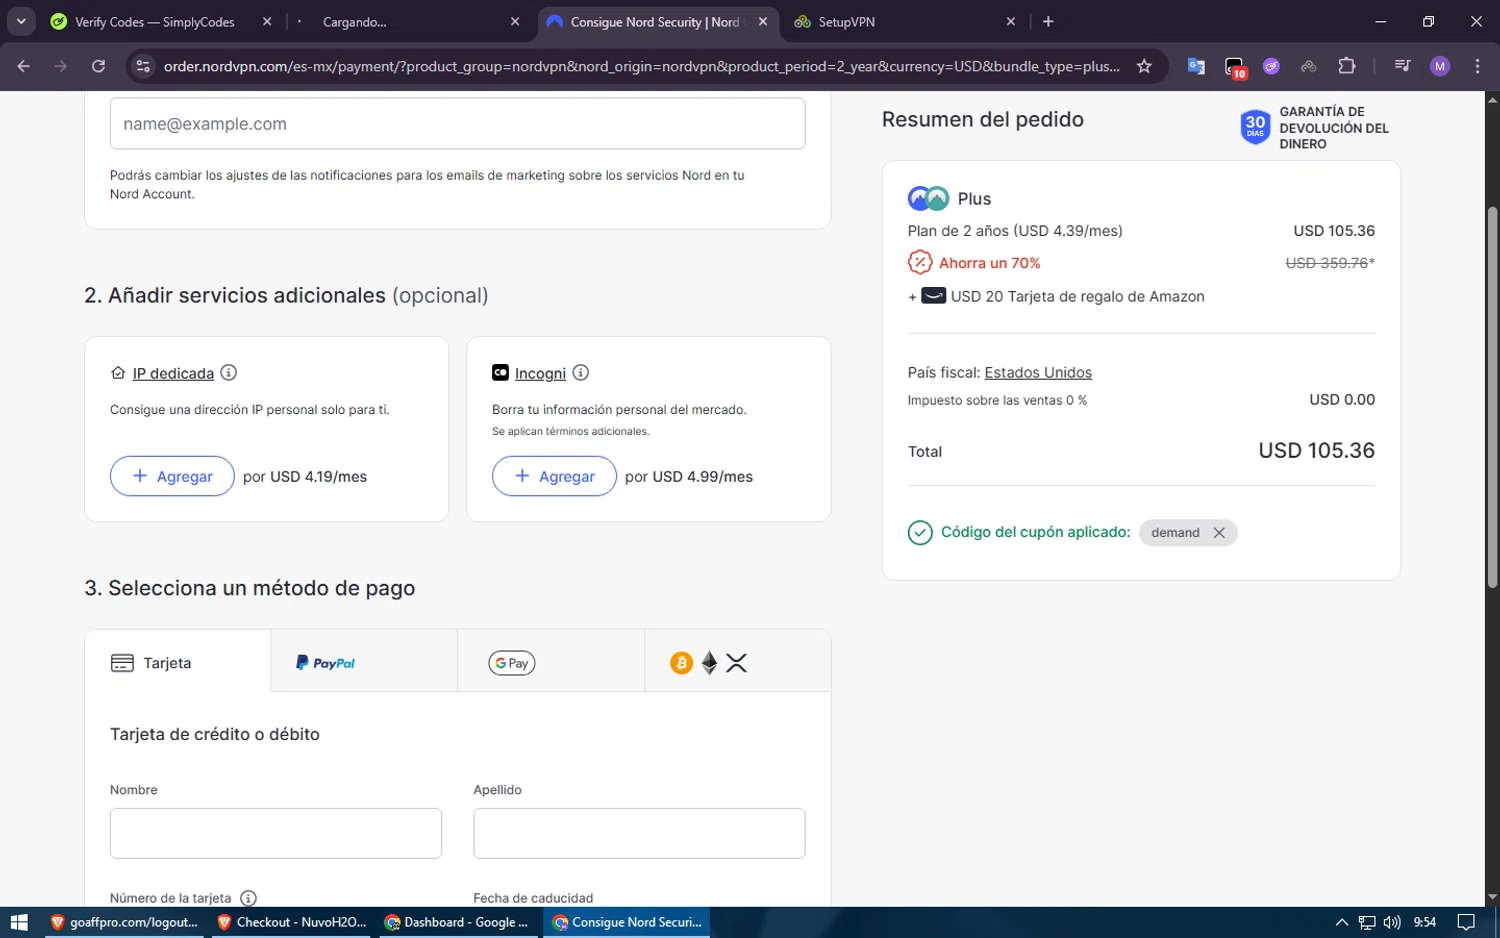View site information icon in address bar
The height and width of the screenshot is (938, 1500).
coord(143,66)
